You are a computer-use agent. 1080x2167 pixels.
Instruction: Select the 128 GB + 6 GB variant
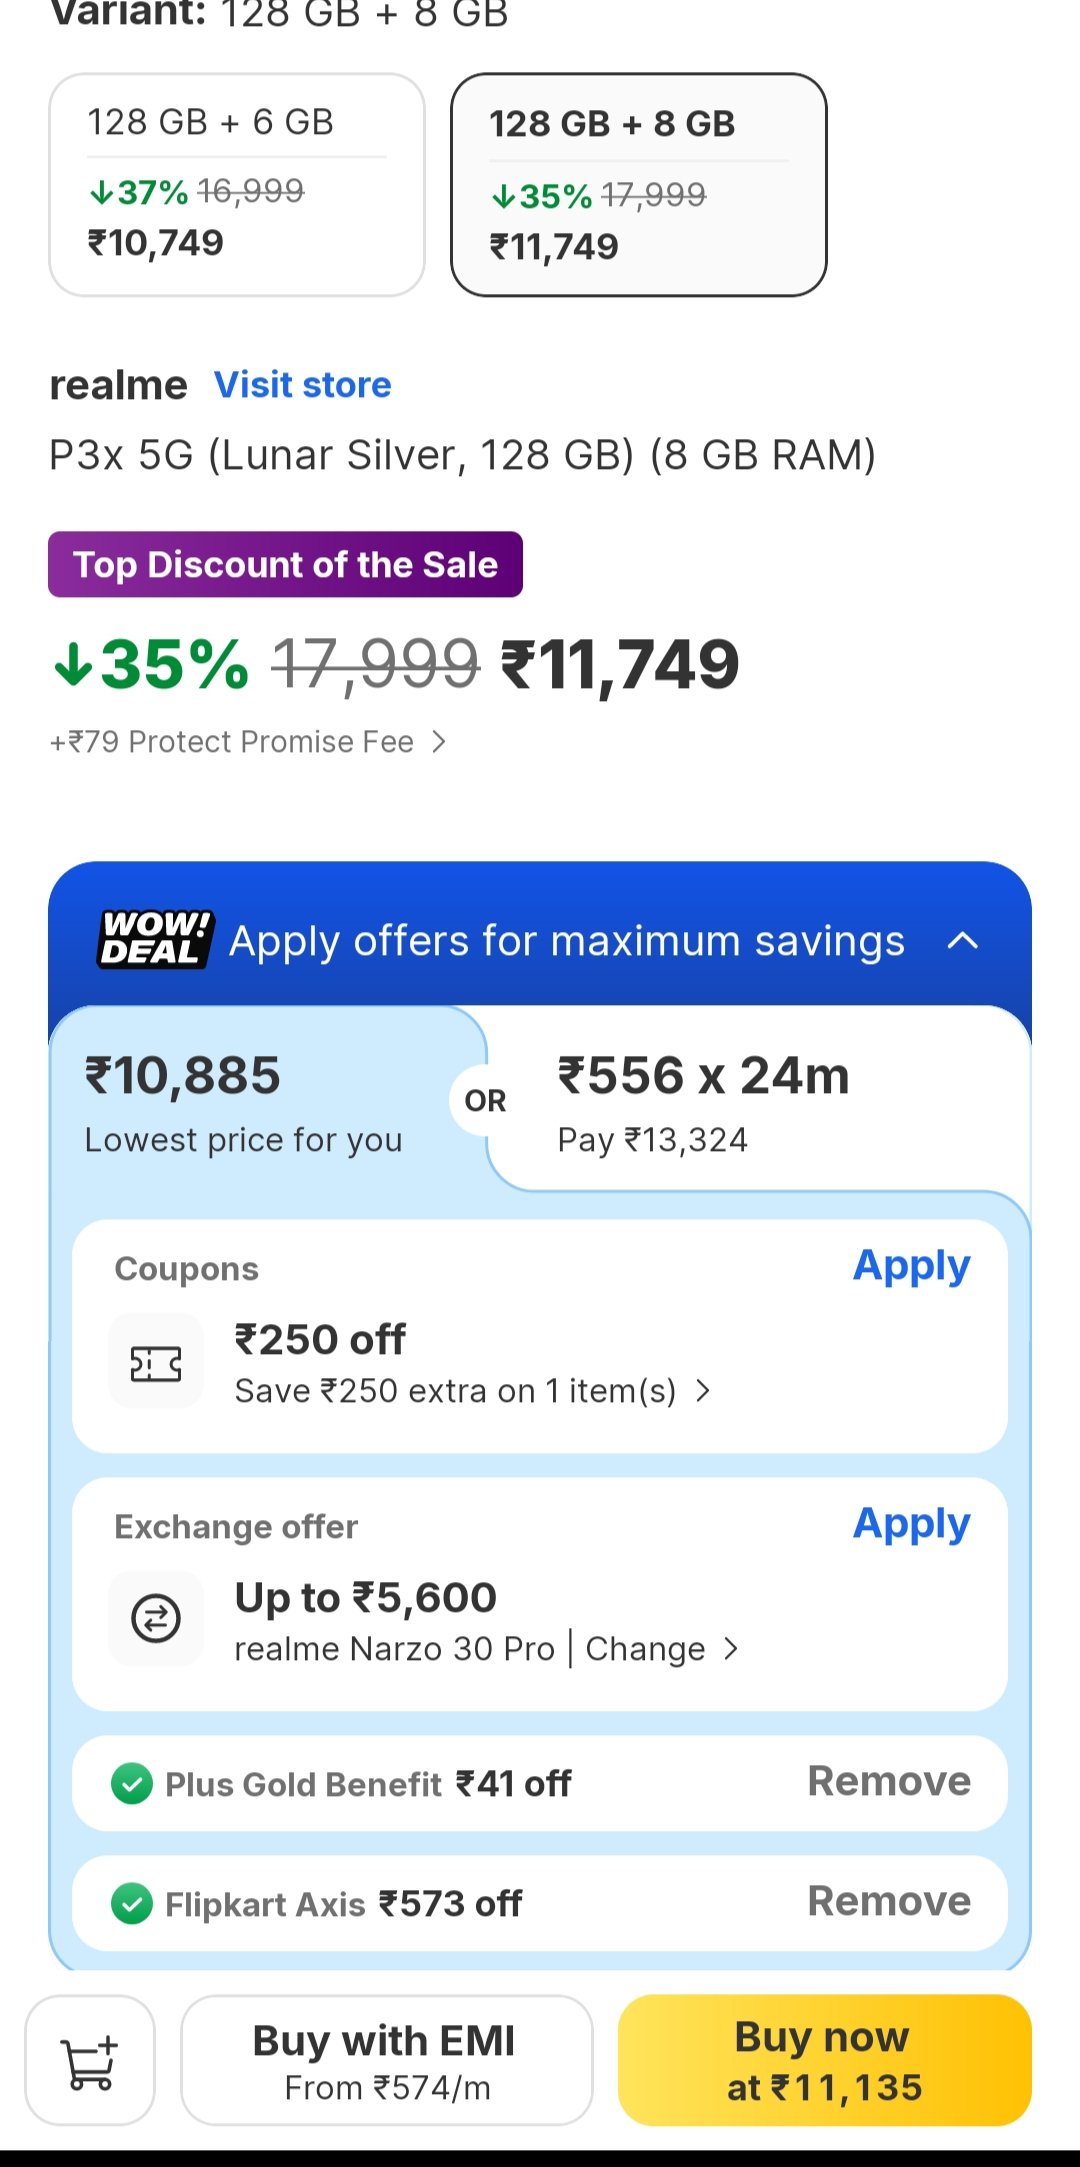pos(237,185)
